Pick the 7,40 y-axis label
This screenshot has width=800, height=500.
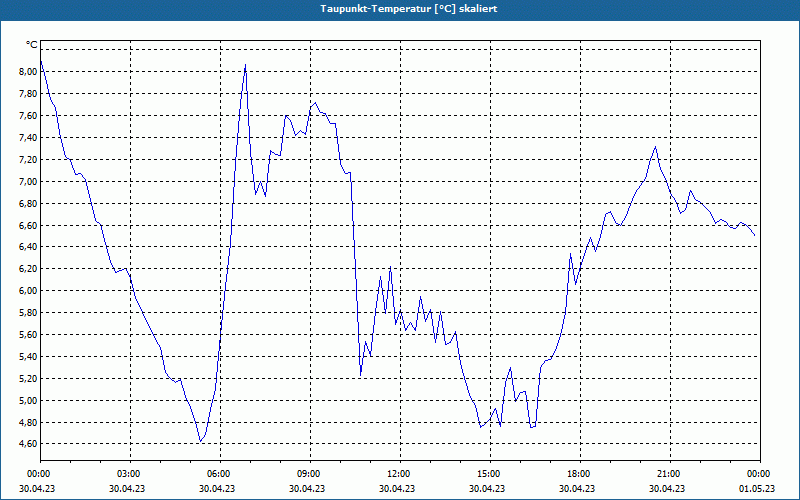point(28,138)
